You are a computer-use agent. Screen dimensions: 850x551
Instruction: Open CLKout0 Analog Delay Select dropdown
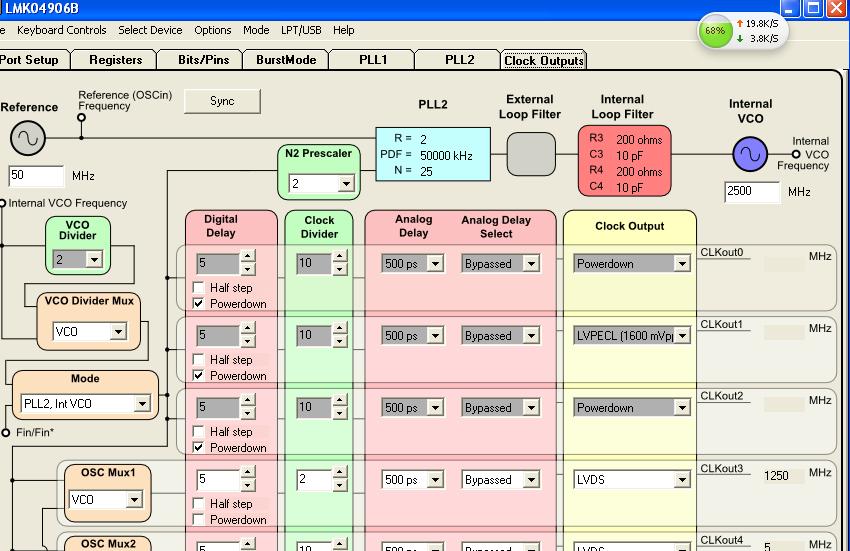coord(531,264)
